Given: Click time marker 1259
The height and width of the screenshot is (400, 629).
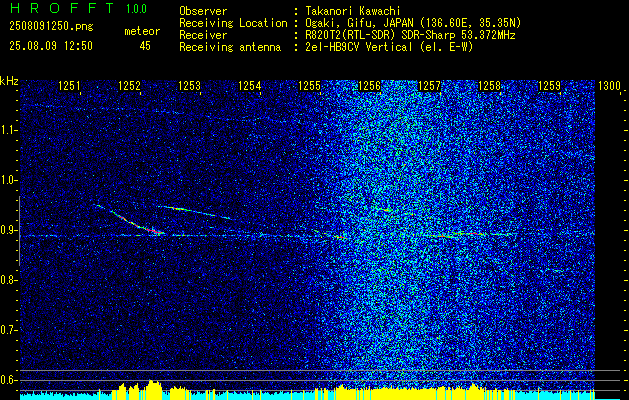Looking at the screenshot, I should 549,86.
